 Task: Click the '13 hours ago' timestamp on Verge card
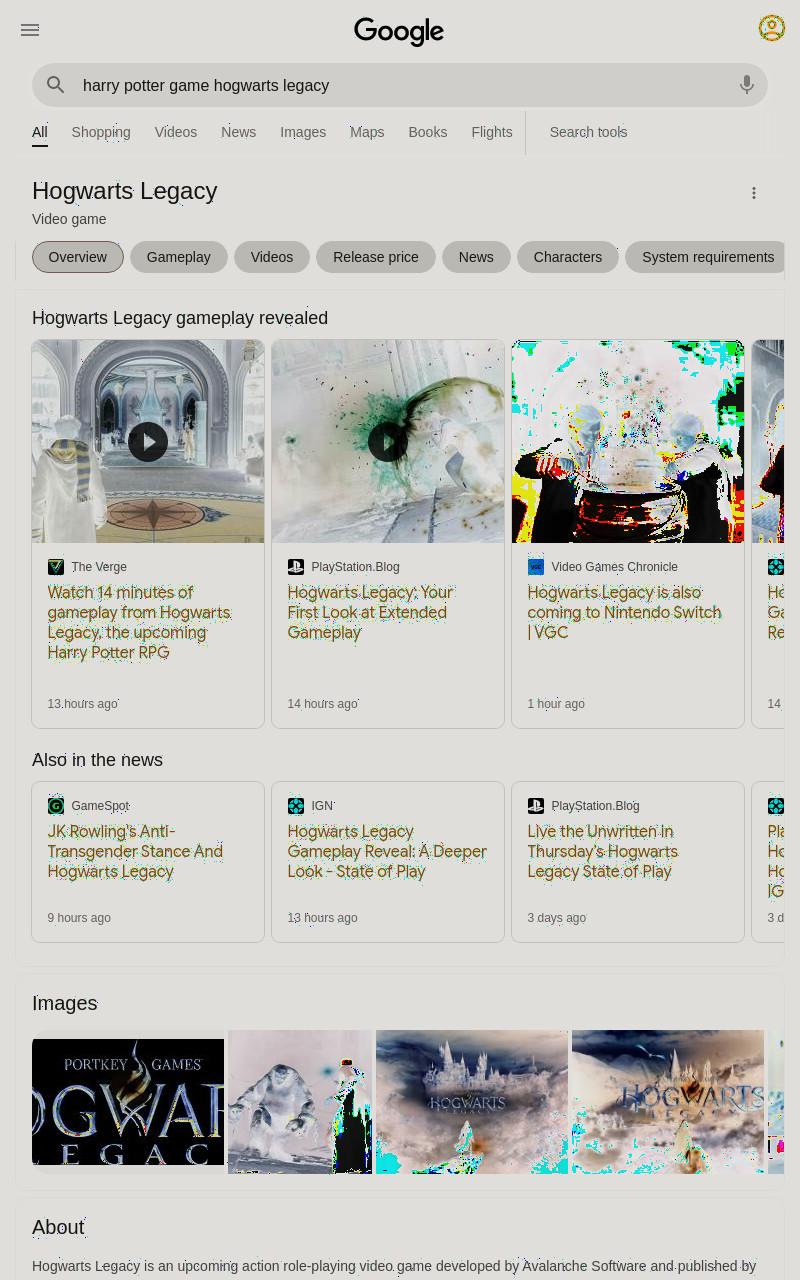83,704
